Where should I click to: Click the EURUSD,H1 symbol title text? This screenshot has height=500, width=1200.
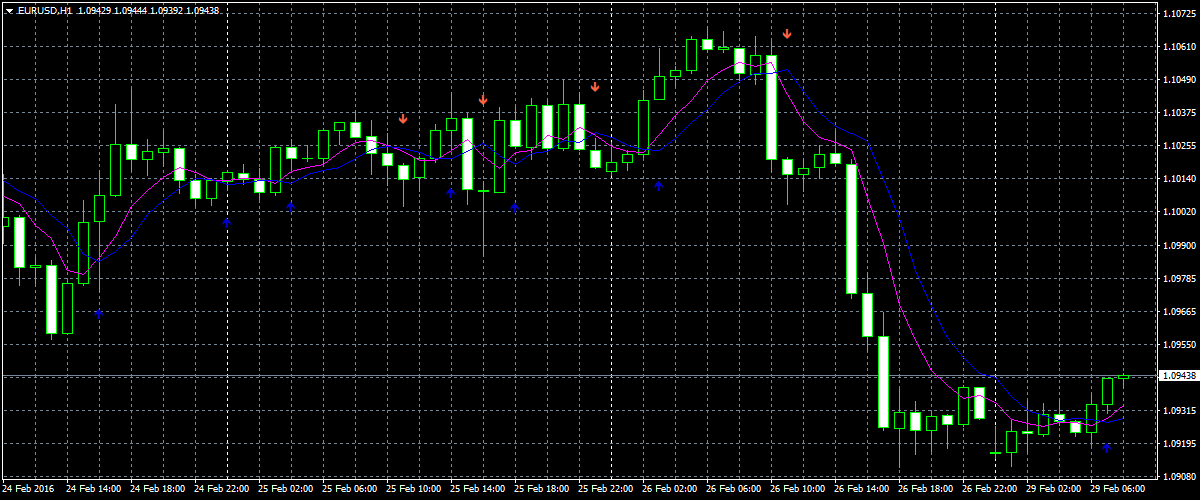tap(43, 10)
